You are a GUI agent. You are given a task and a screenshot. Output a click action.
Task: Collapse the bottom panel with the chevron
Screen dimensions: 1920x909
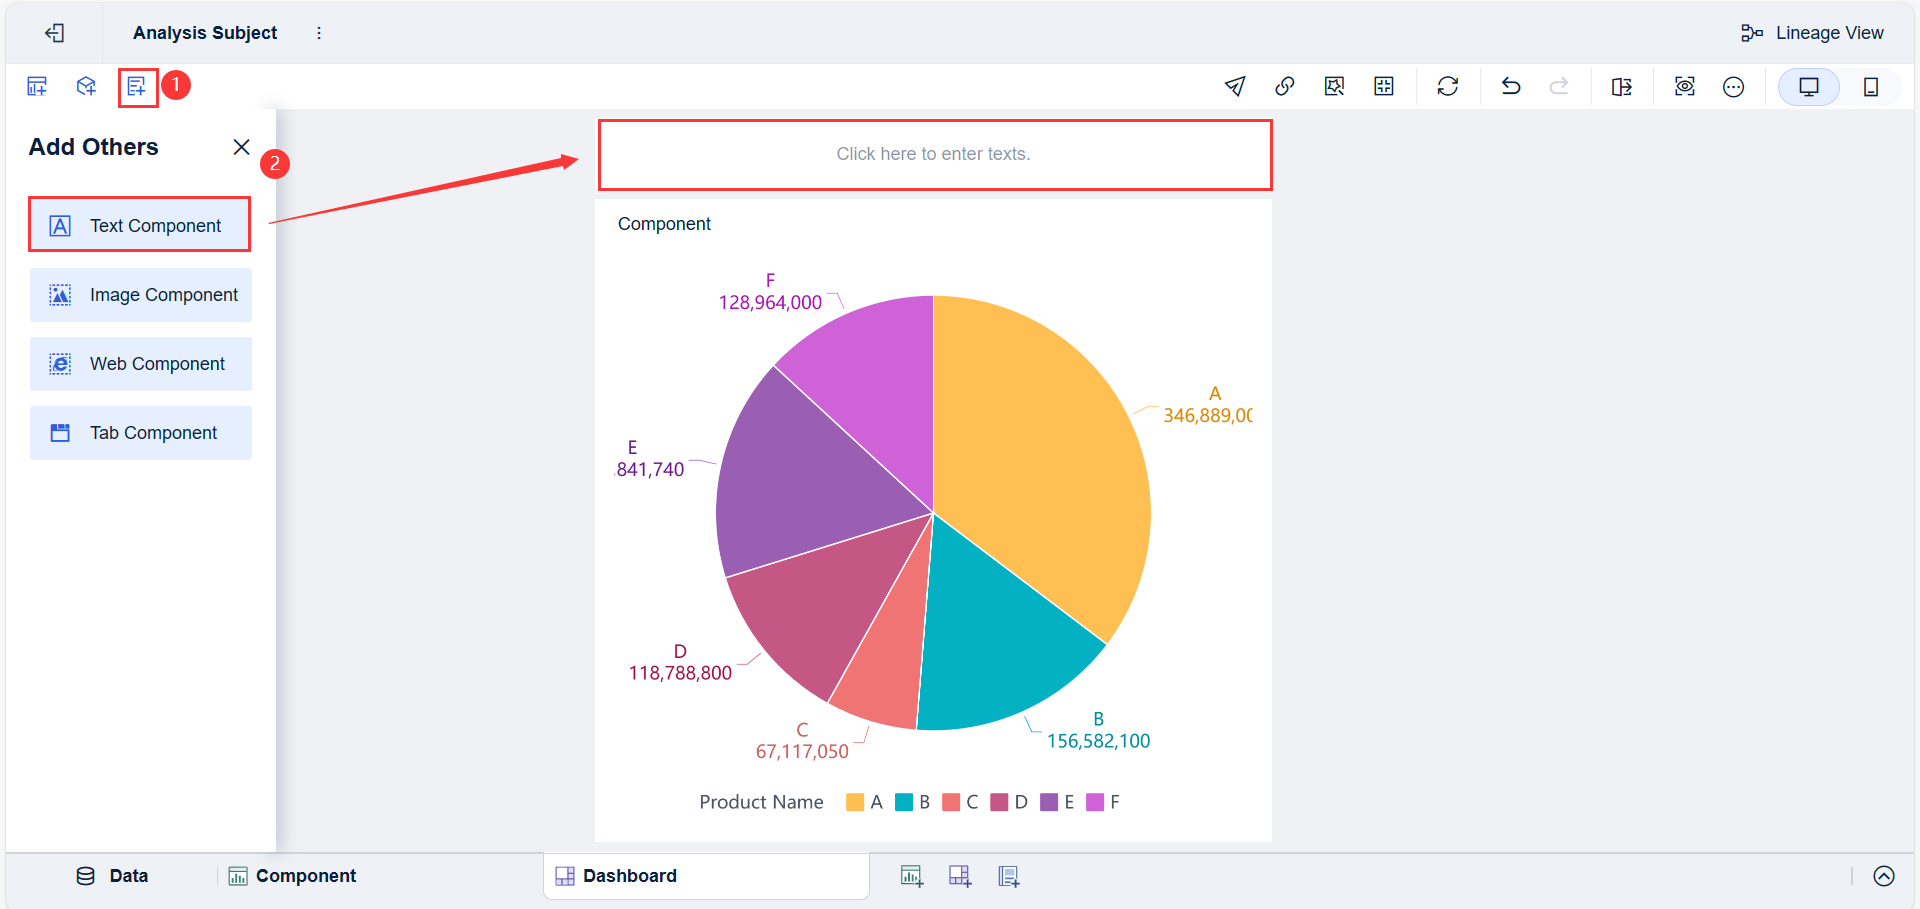[x=1883, y=875]
